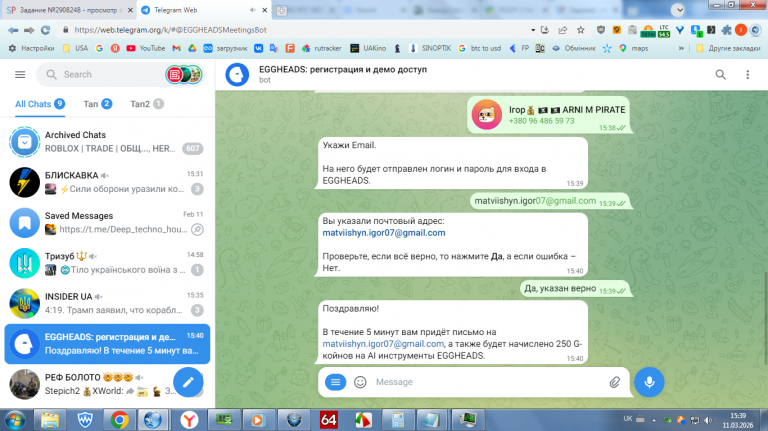
Task: Switch to the All Chats folder tab
Action: coord(40,104)
